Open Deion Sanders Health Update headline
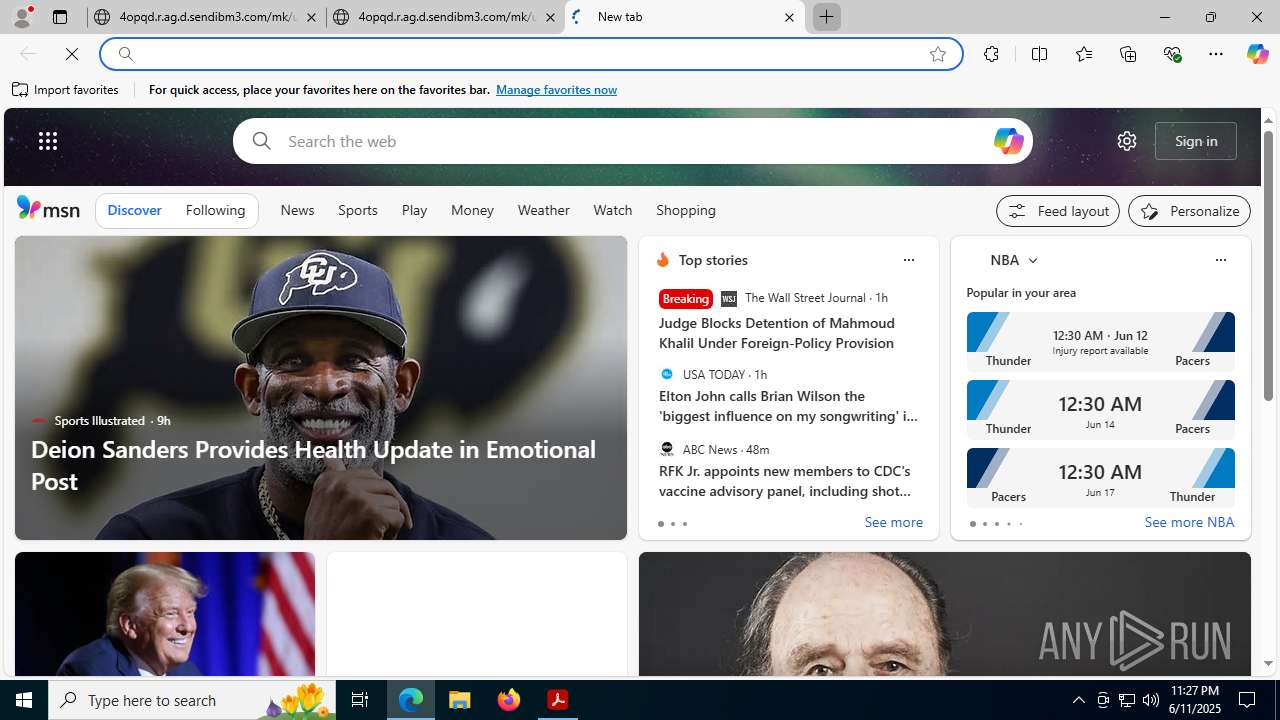 click(313, 465)
